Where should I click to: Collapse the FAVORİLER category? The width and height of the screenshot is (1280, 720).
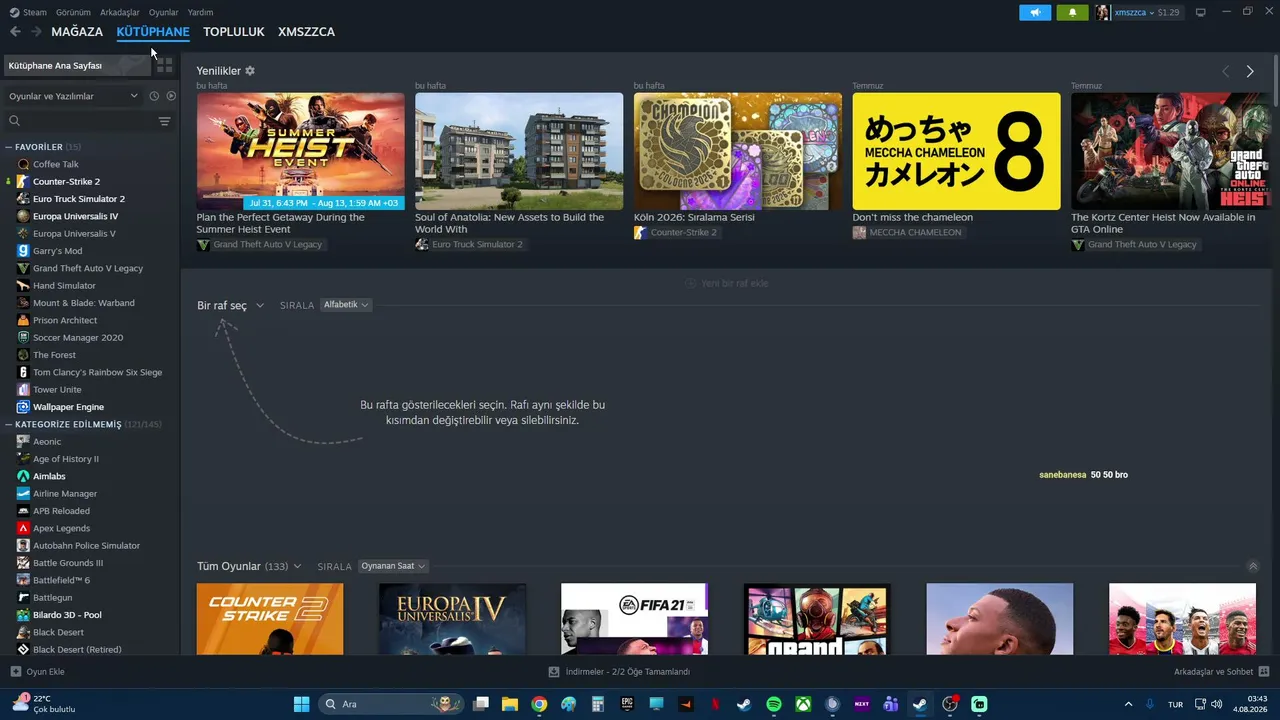pyautogui.click(x=9, y=147)
